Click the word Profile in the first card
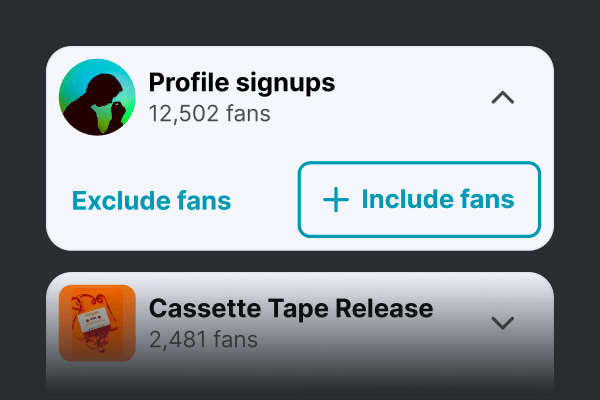Screen dimensions: 600x400 pos(183,83)
